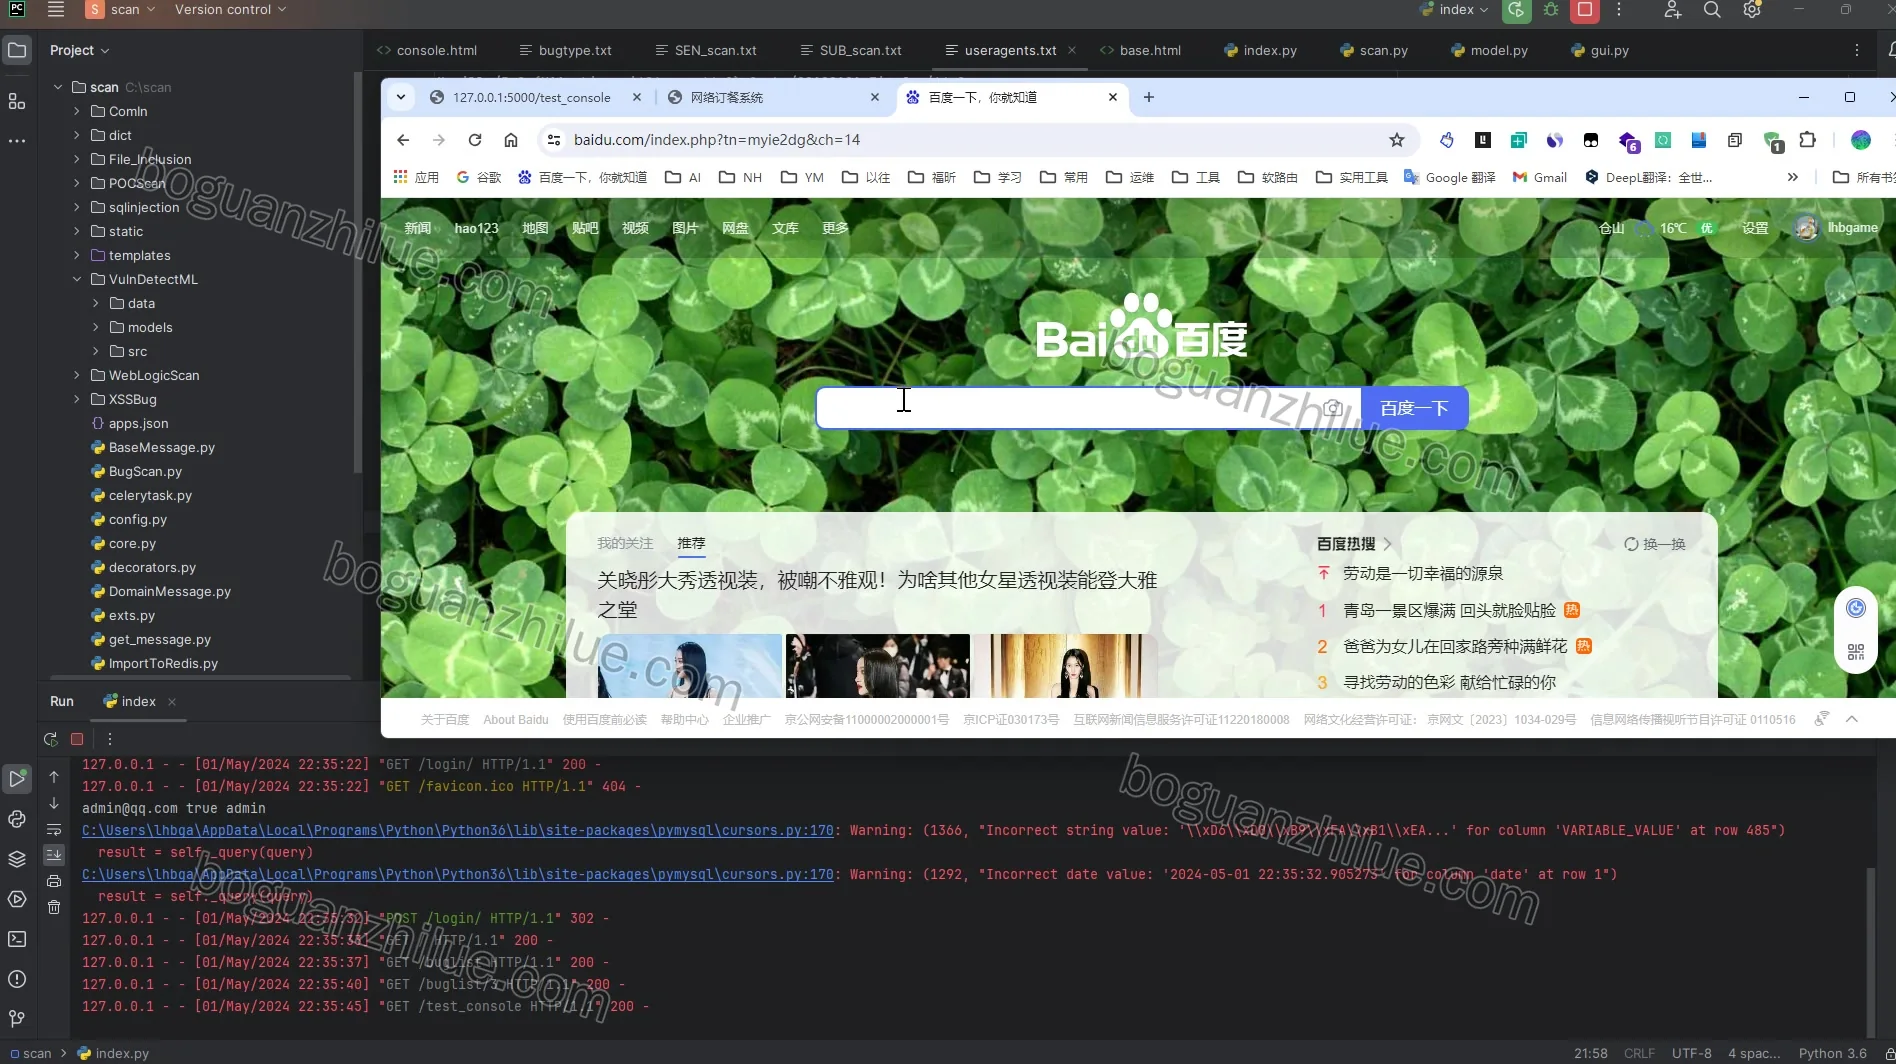
Task: Open the Terminal tool window
Action: pos(17,939)
